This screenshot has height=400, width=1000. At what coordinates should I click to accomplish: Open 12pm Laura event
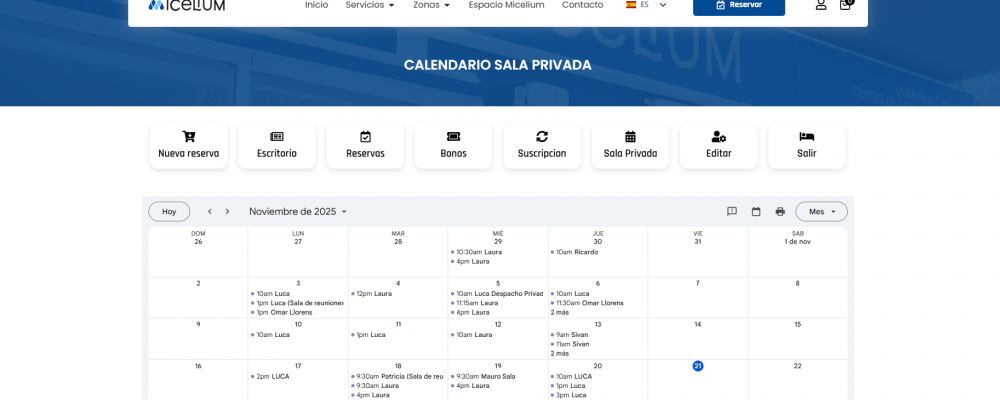[x=371, y=293]
